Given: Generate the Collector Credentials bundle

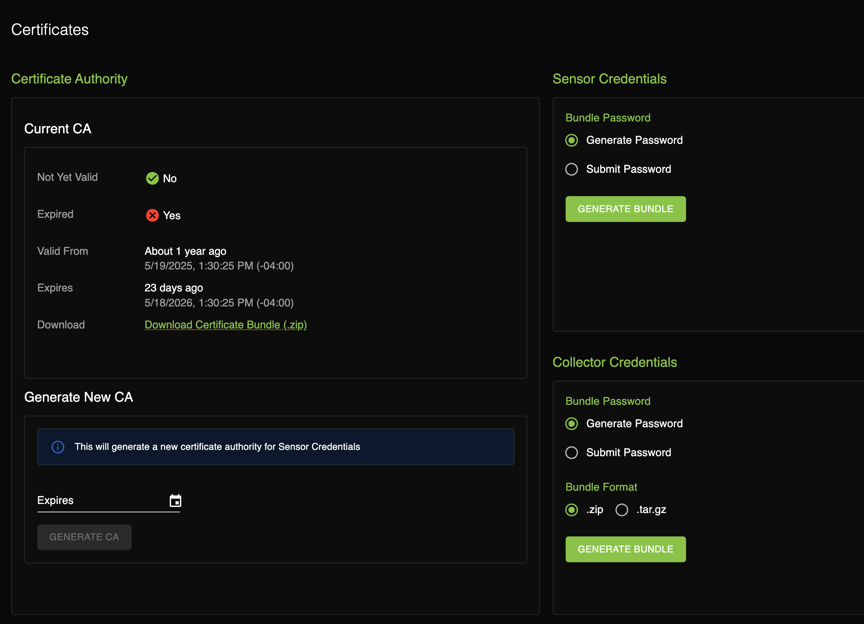Looking at the screenshot, I should (x=625, y=549).
